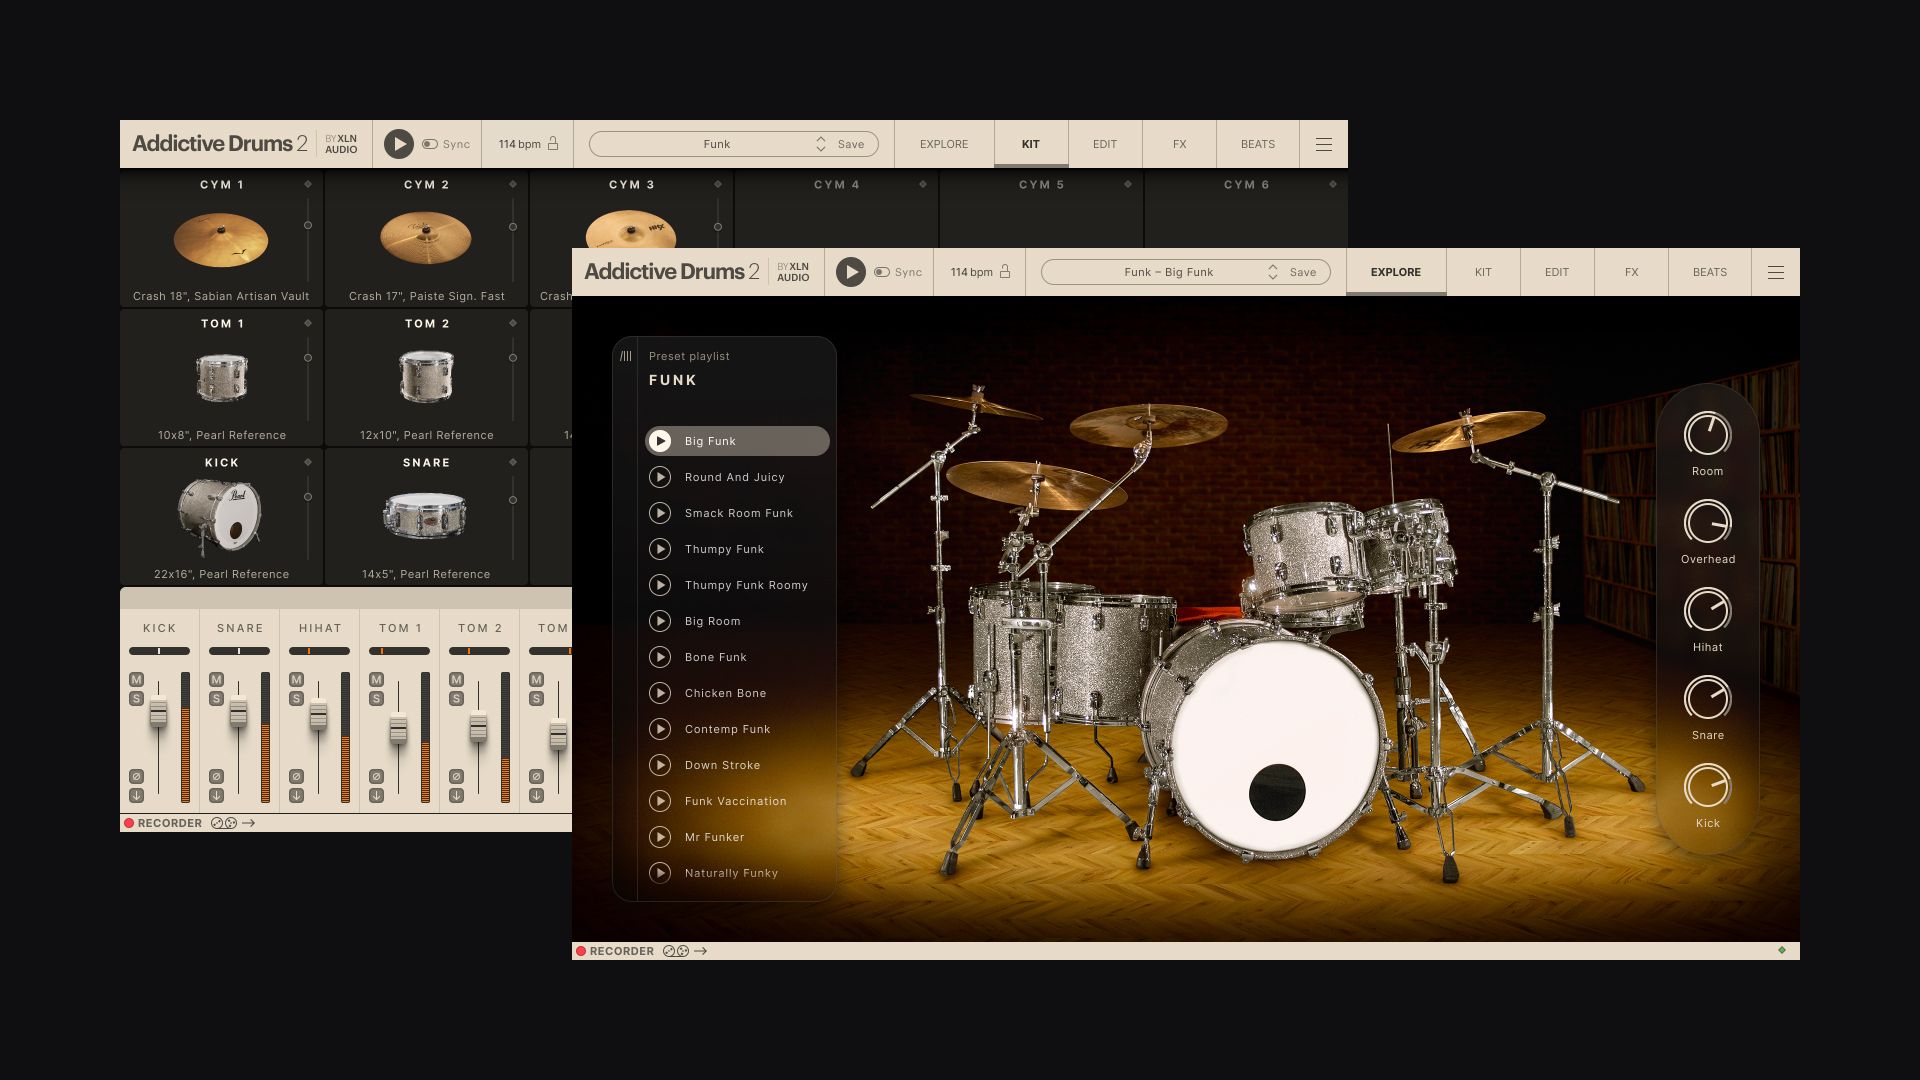1920x1080 pixels.
Task: Open preset stepper arrows beside Funk – Big Funk
Action: point(1273,272)
